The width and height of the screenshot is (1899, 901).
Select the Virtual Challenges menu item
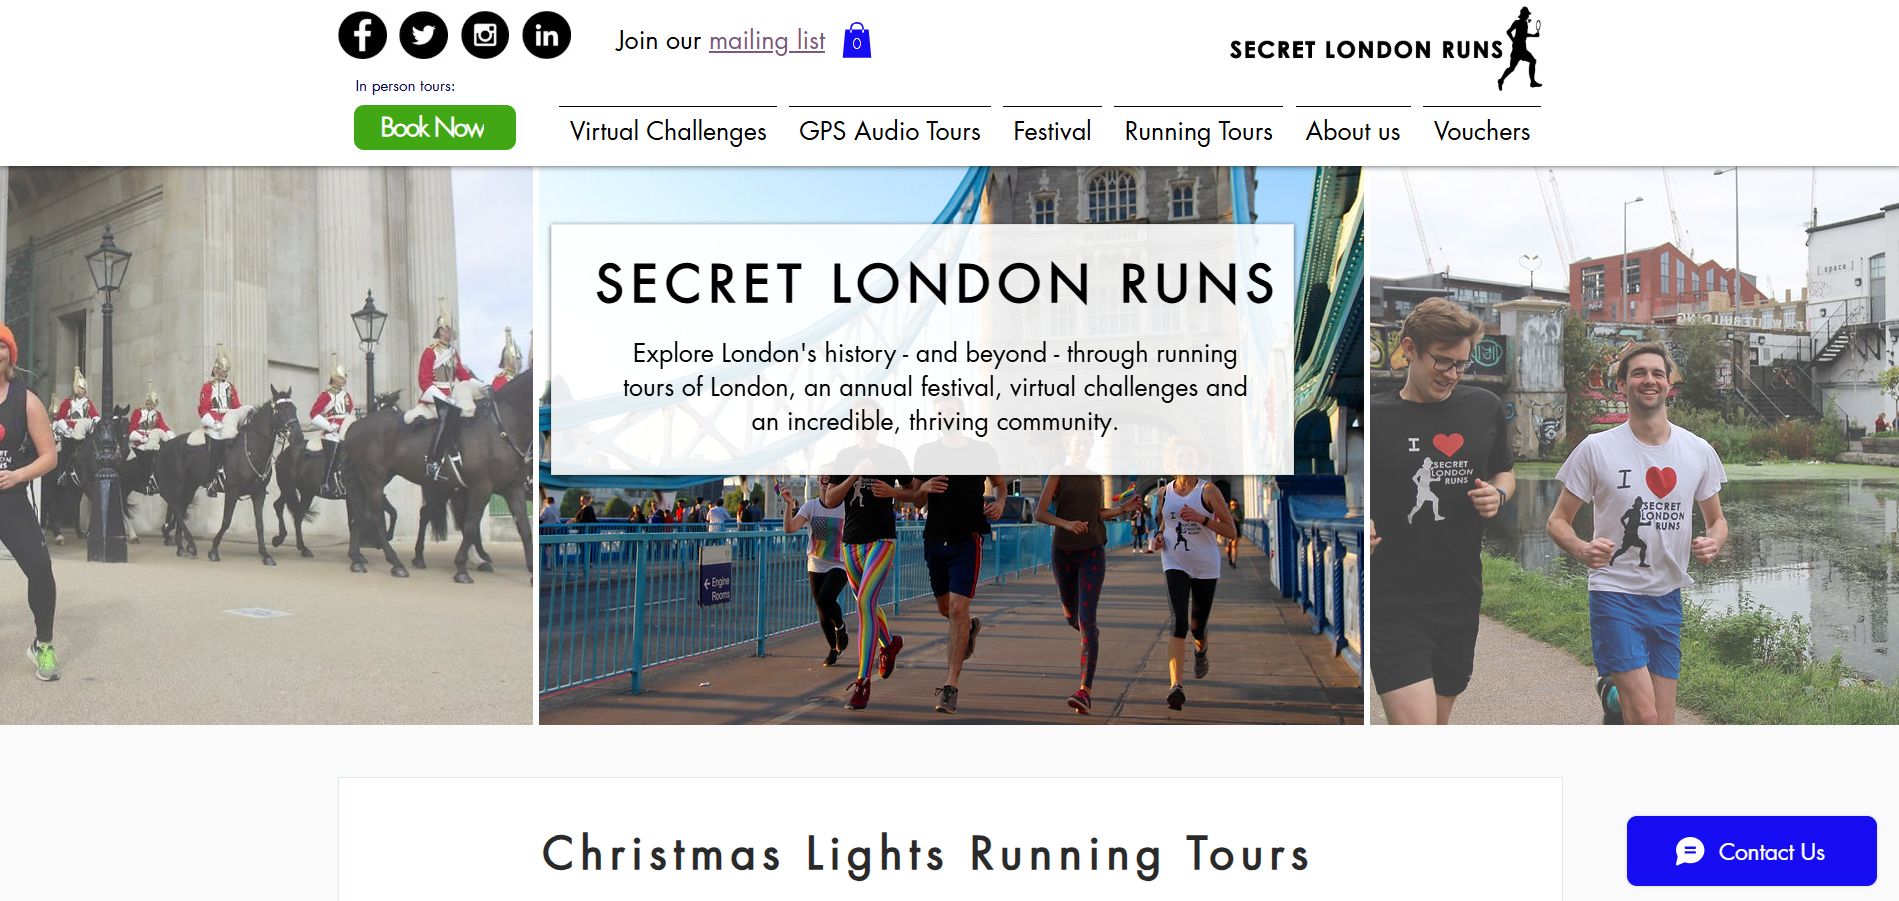pyautogui.click(x=667, y=131)
